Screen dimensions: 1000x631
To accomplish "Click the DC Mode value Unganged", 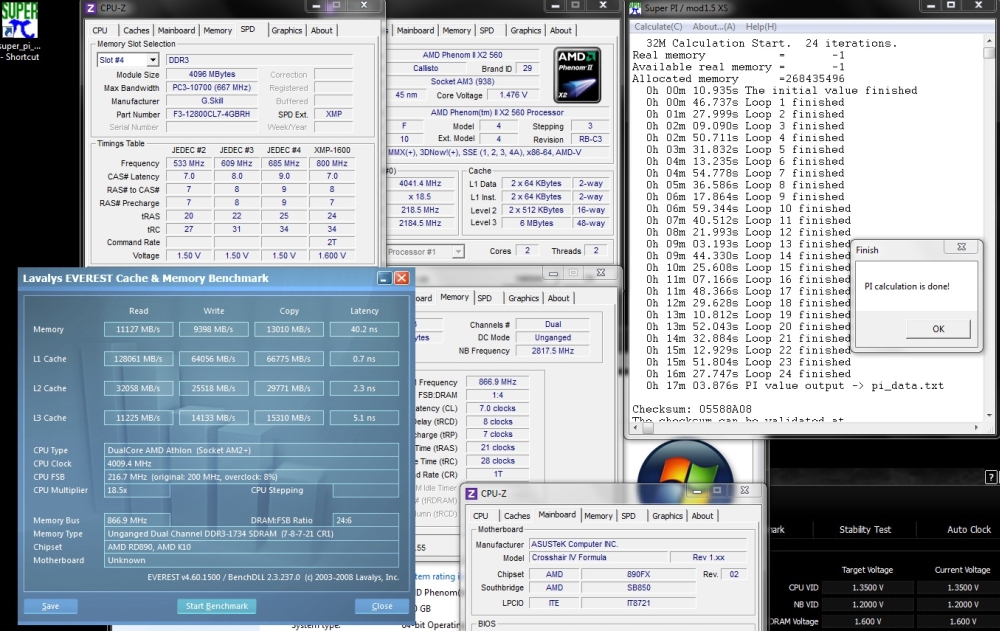I will pyautogui.click(x=553, y=338).
